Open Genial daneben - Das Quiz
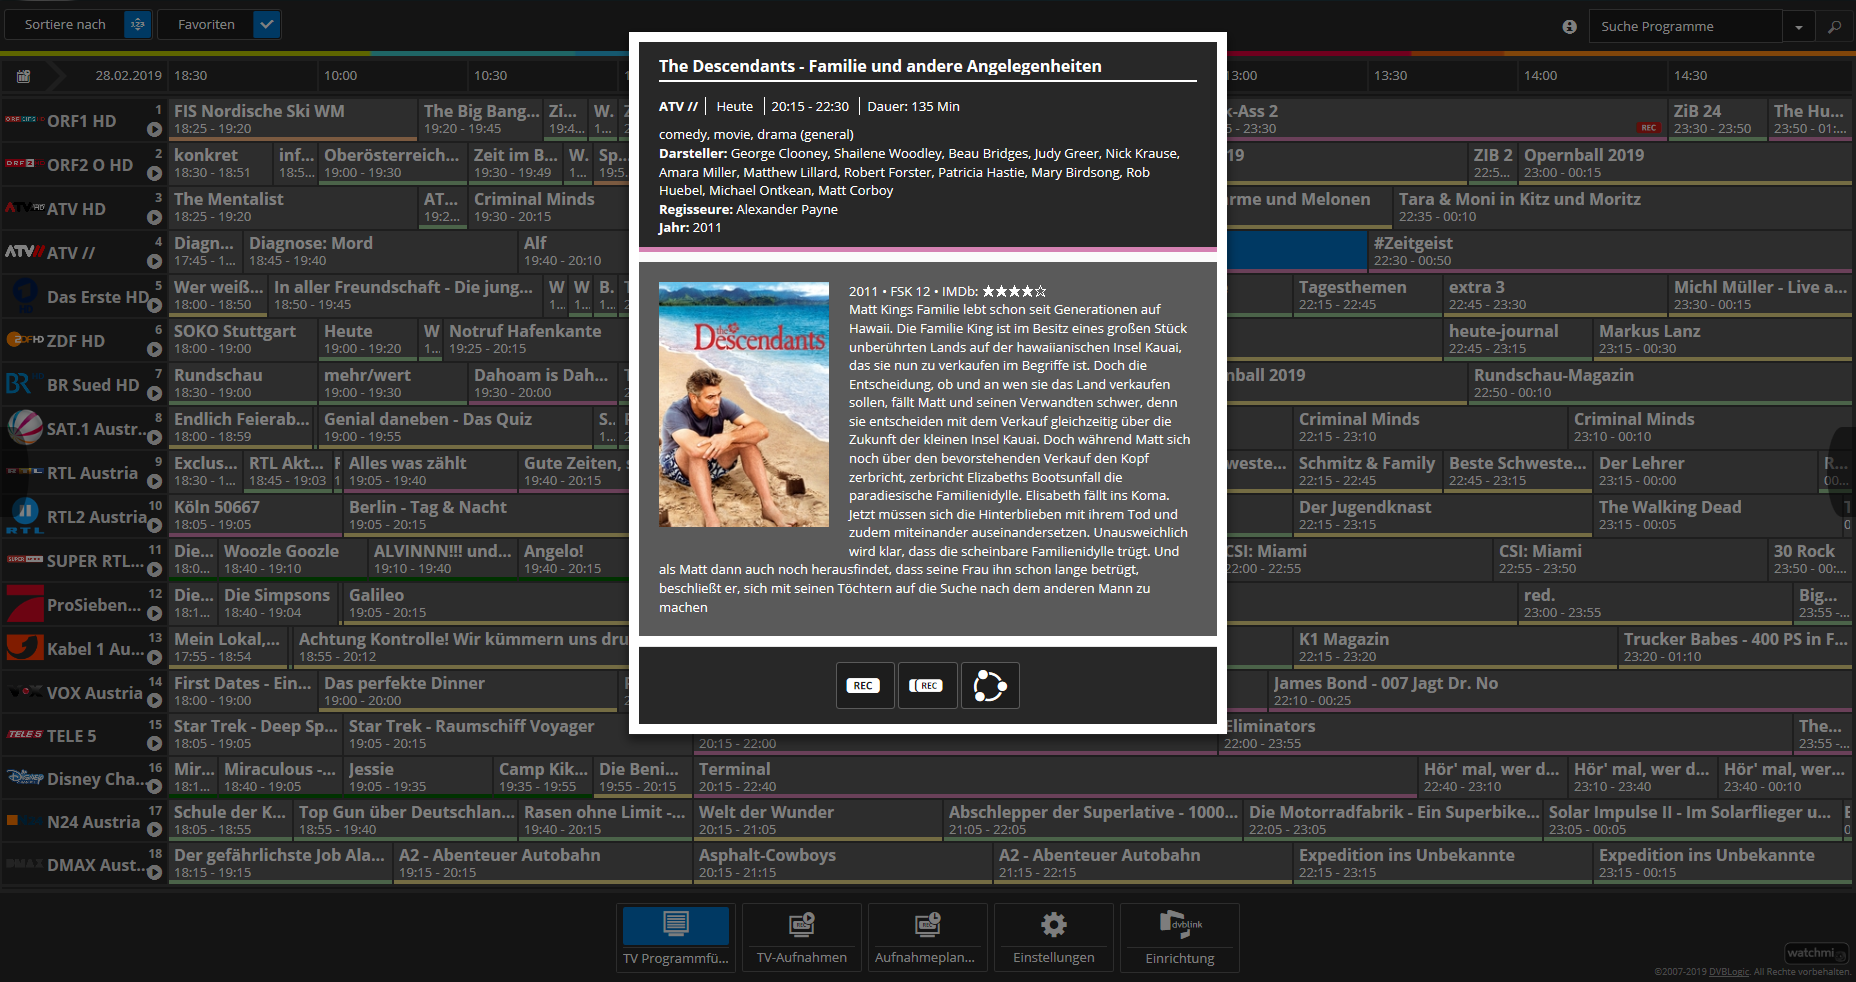 [x=456, y=427]
